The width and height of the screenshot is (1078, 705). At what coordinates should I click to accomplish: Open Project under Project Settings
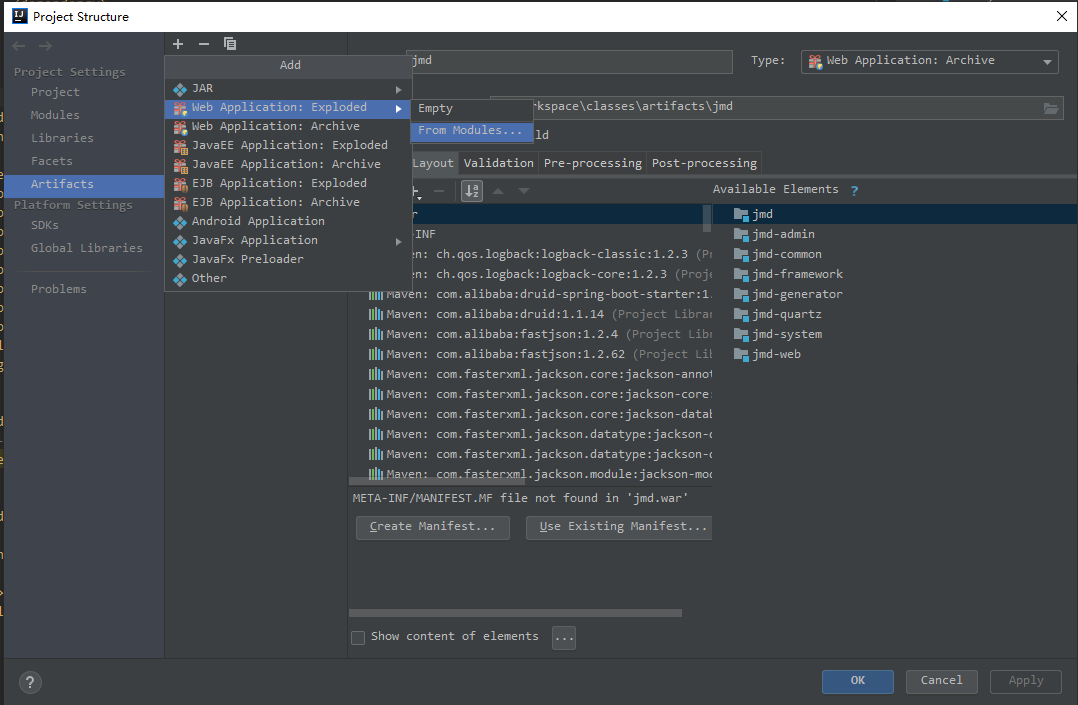(55, 92)
